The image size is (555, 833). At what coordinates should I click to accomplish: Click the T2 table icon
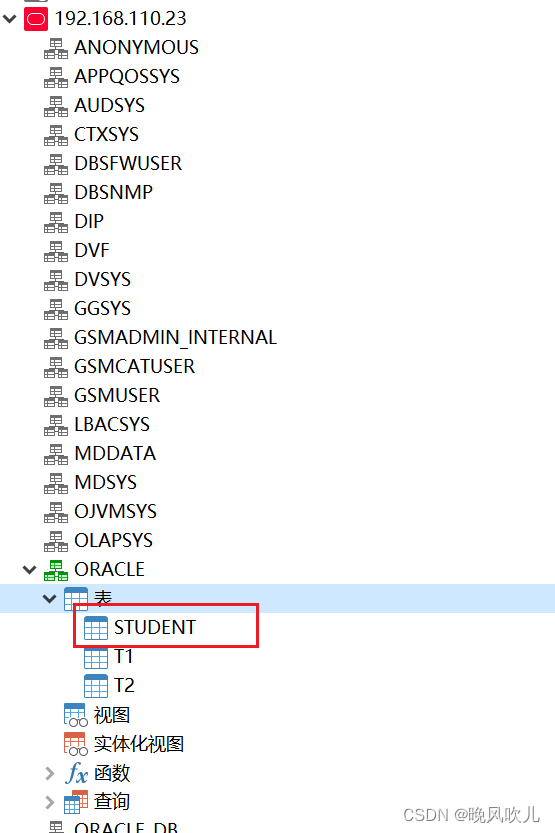coord(96,686)
